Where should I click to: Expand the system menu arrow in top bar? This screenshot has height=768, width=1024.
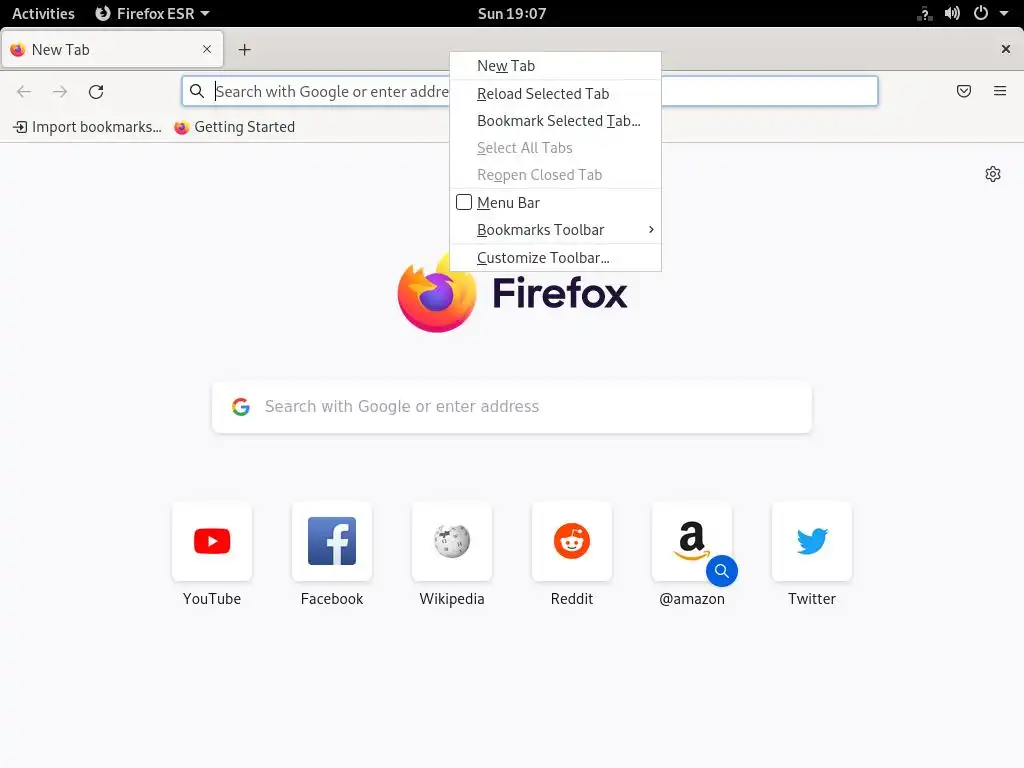click(1004, 13)
